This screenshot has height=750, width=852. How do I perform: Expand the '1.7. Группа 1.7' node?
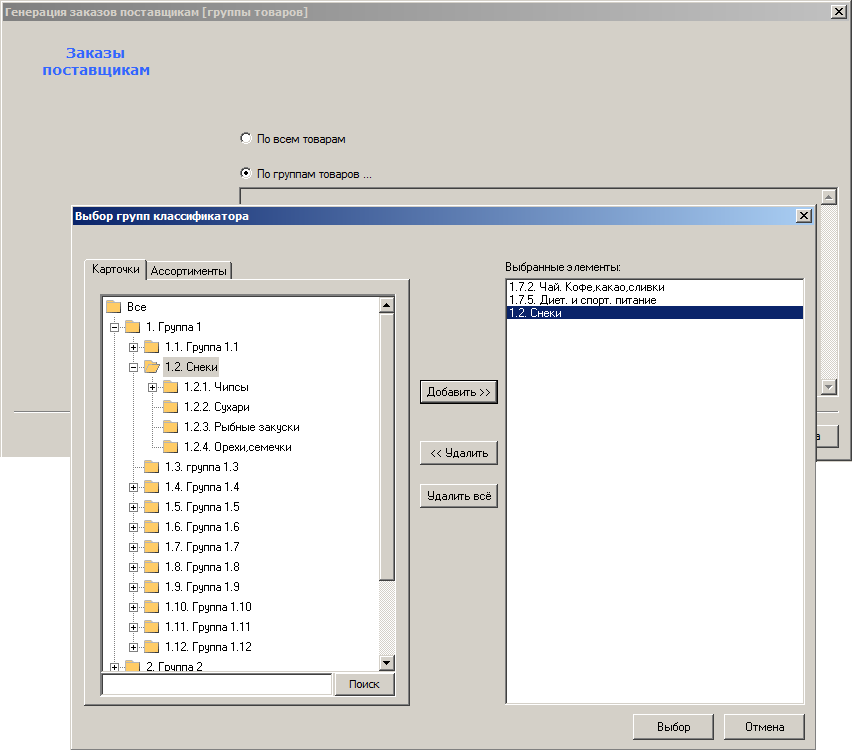[x=133, y=547]
